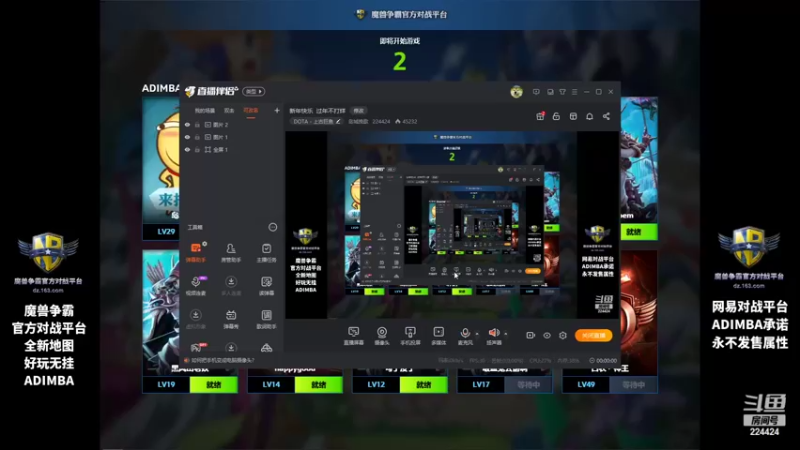
Task: Click room number 224424 in header
Action: [381, 121]
